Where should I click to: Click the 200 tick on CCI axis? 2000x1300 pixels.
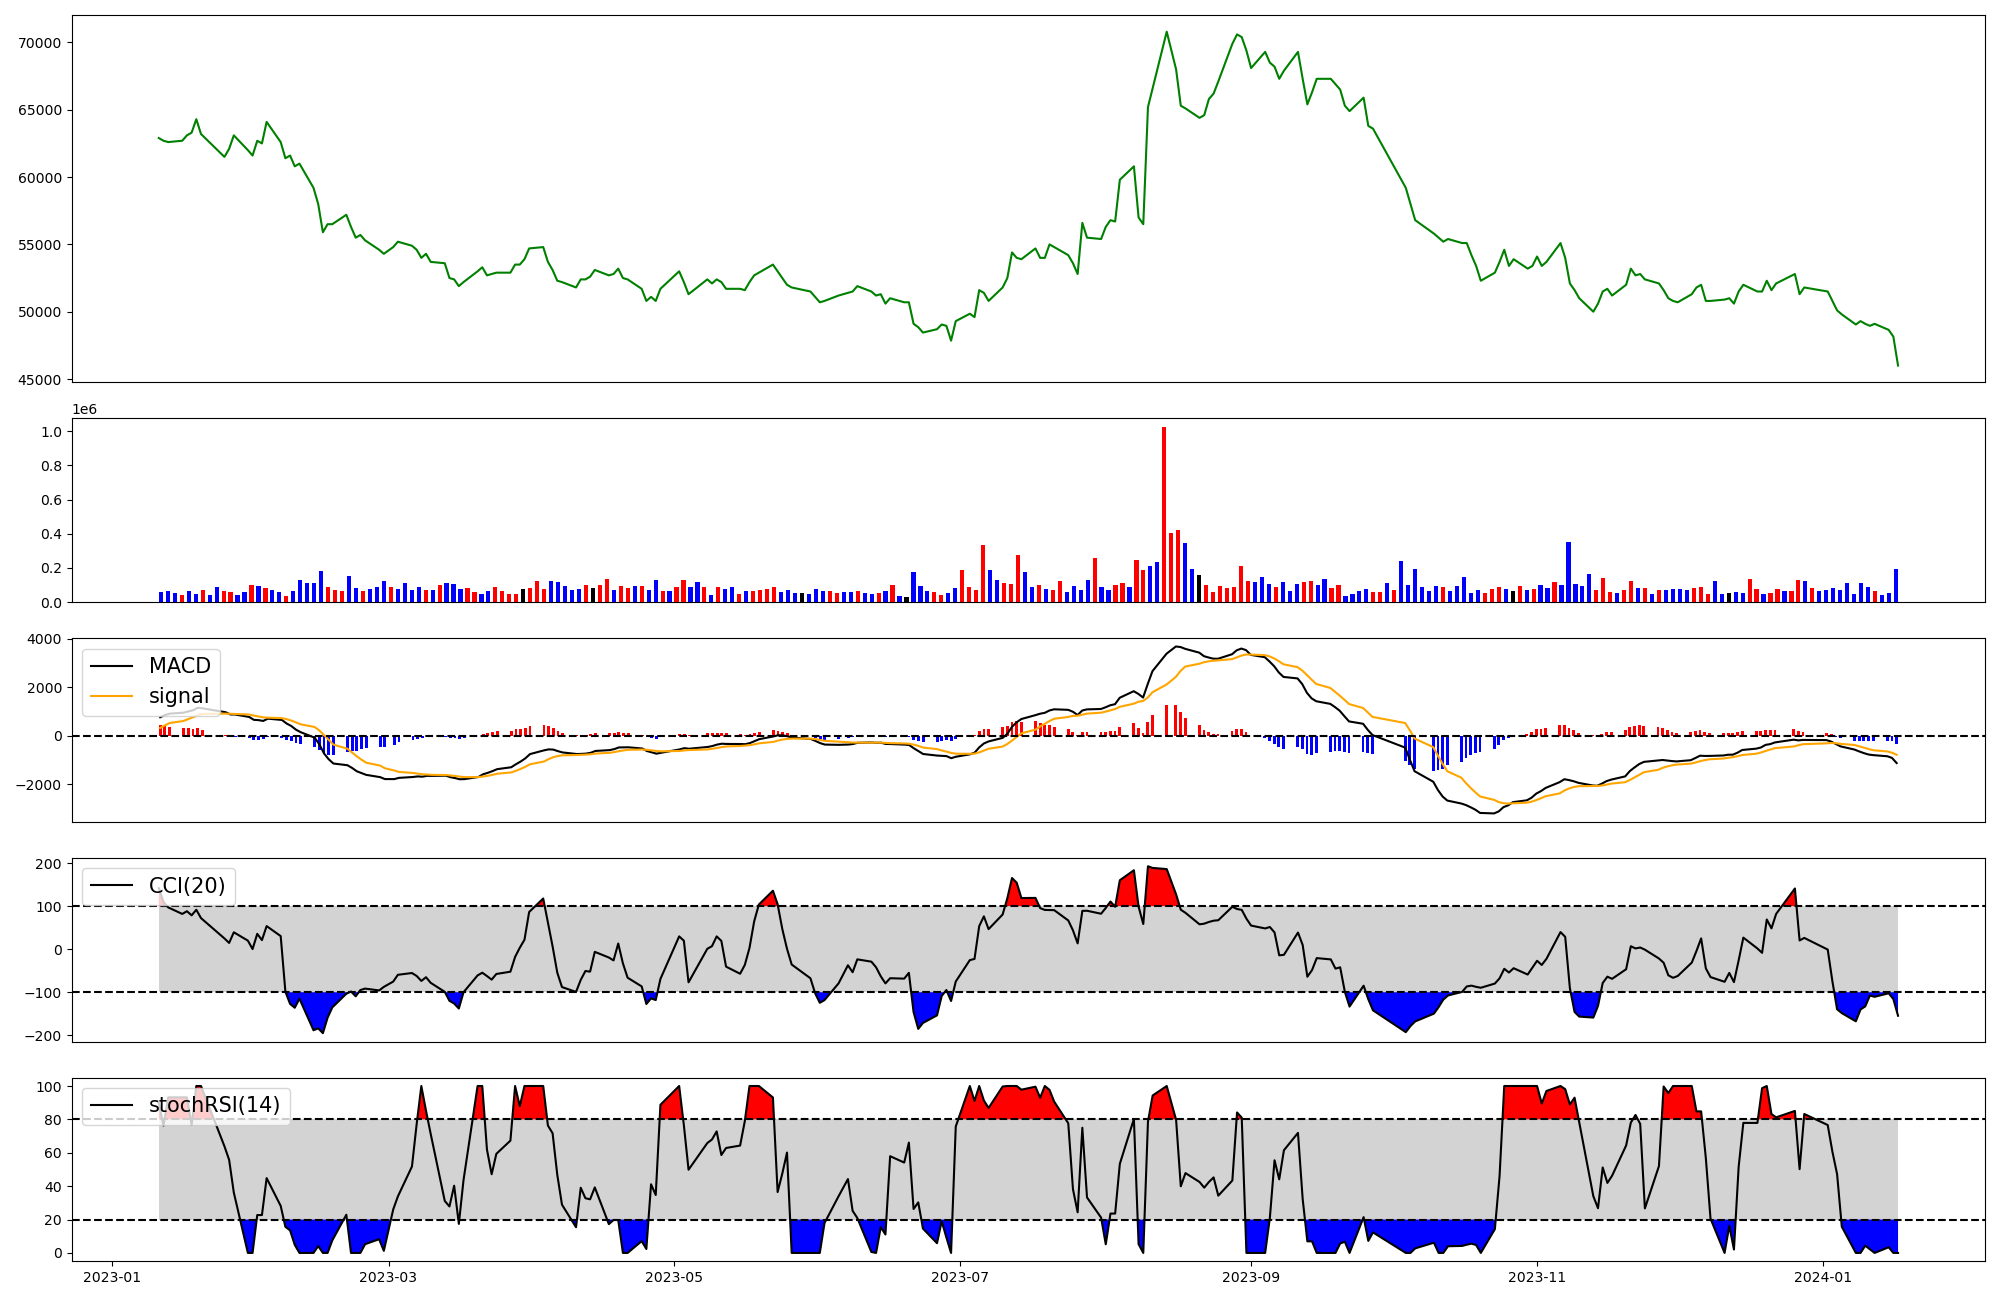coord(49,864)
